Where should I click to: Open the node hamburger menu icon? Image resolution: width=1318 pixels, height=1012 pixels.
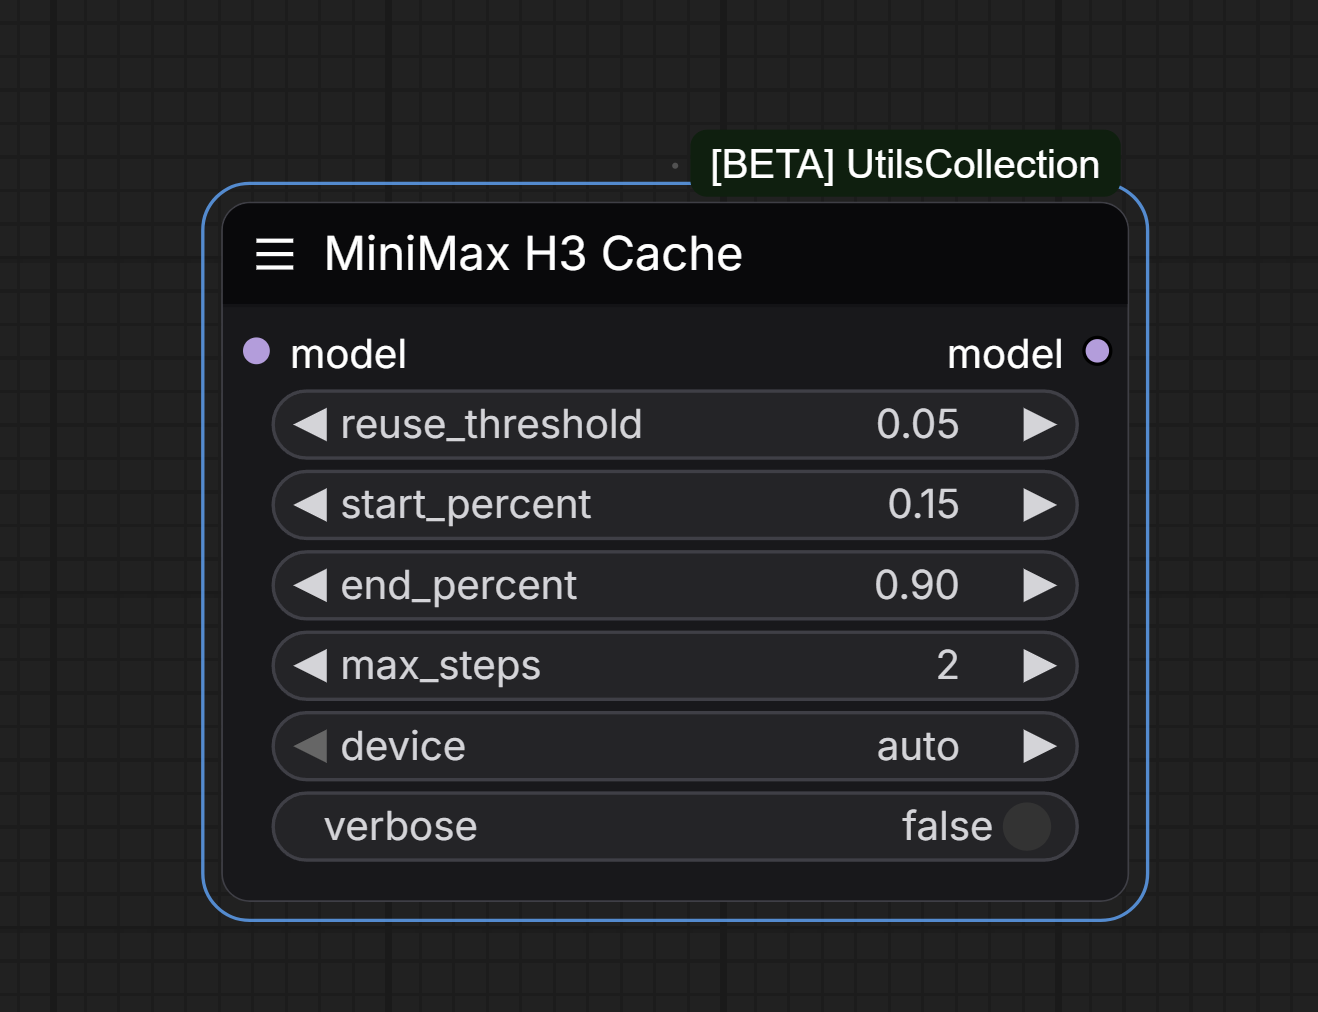pyautogui.click(x=275, y=254)
